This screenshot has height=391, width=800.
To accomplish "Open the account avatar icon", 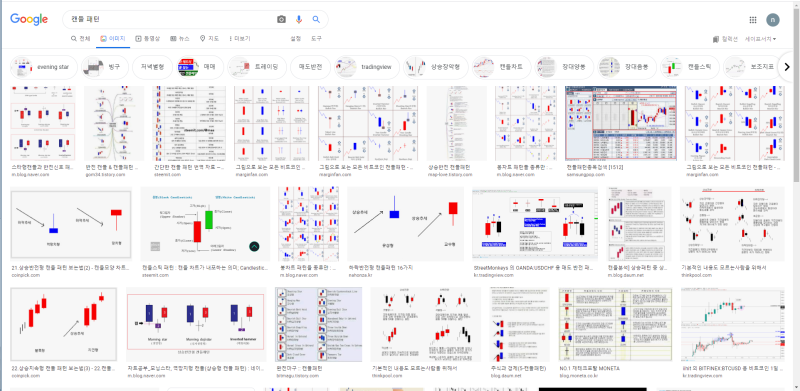I will 772,20.
